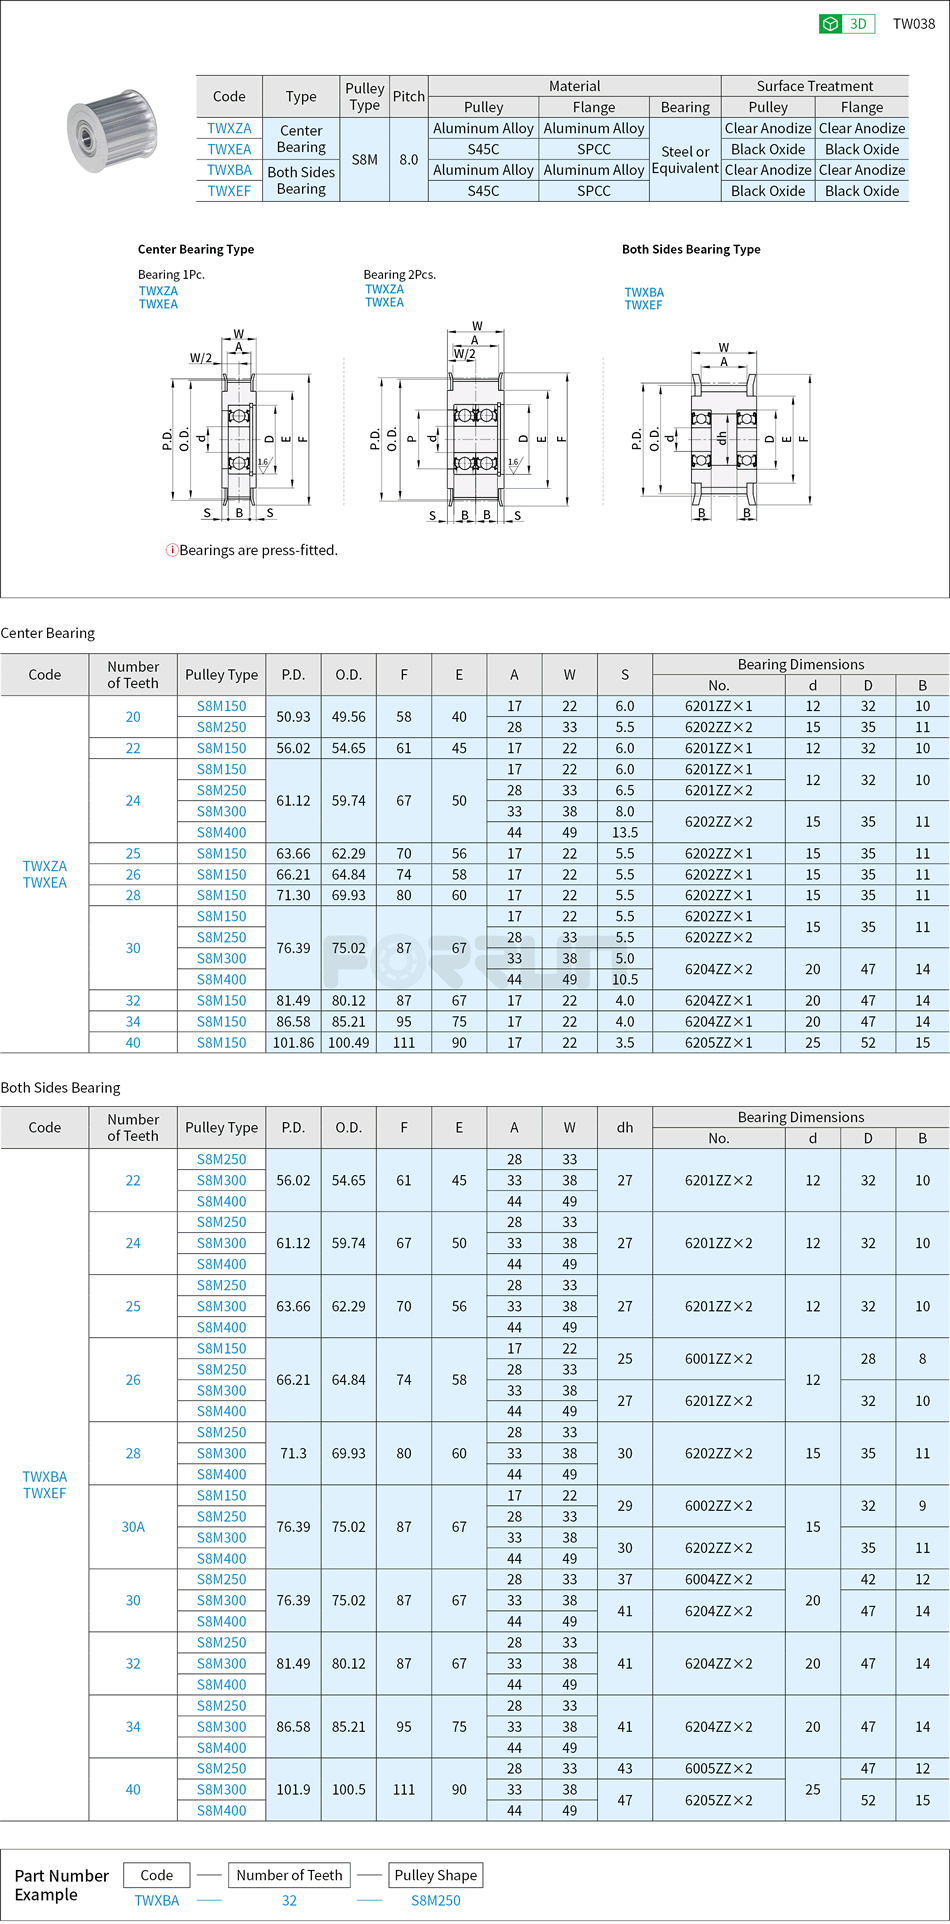Click the 6005ZZ×2 bearing number cell

pyautogui.click(x=719, y=1769)
